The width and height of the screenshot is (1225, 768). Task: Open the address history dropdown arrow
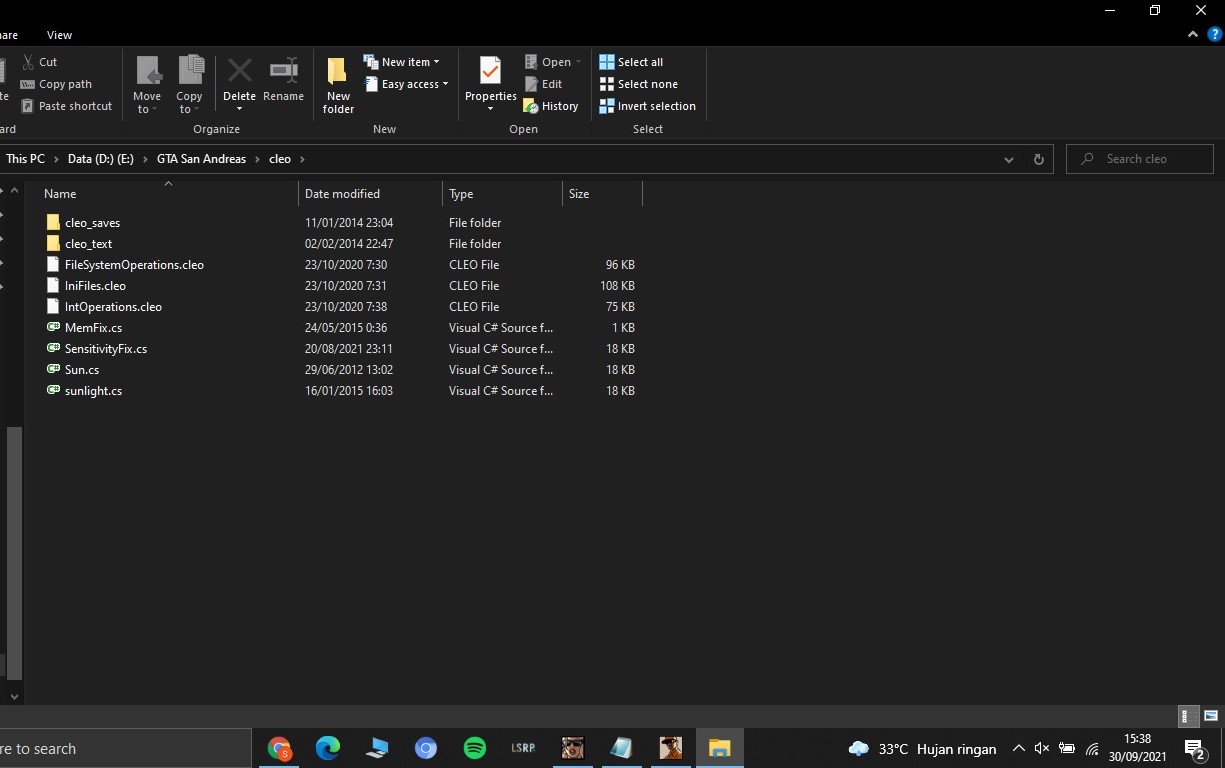click(x=1009, y=159)
